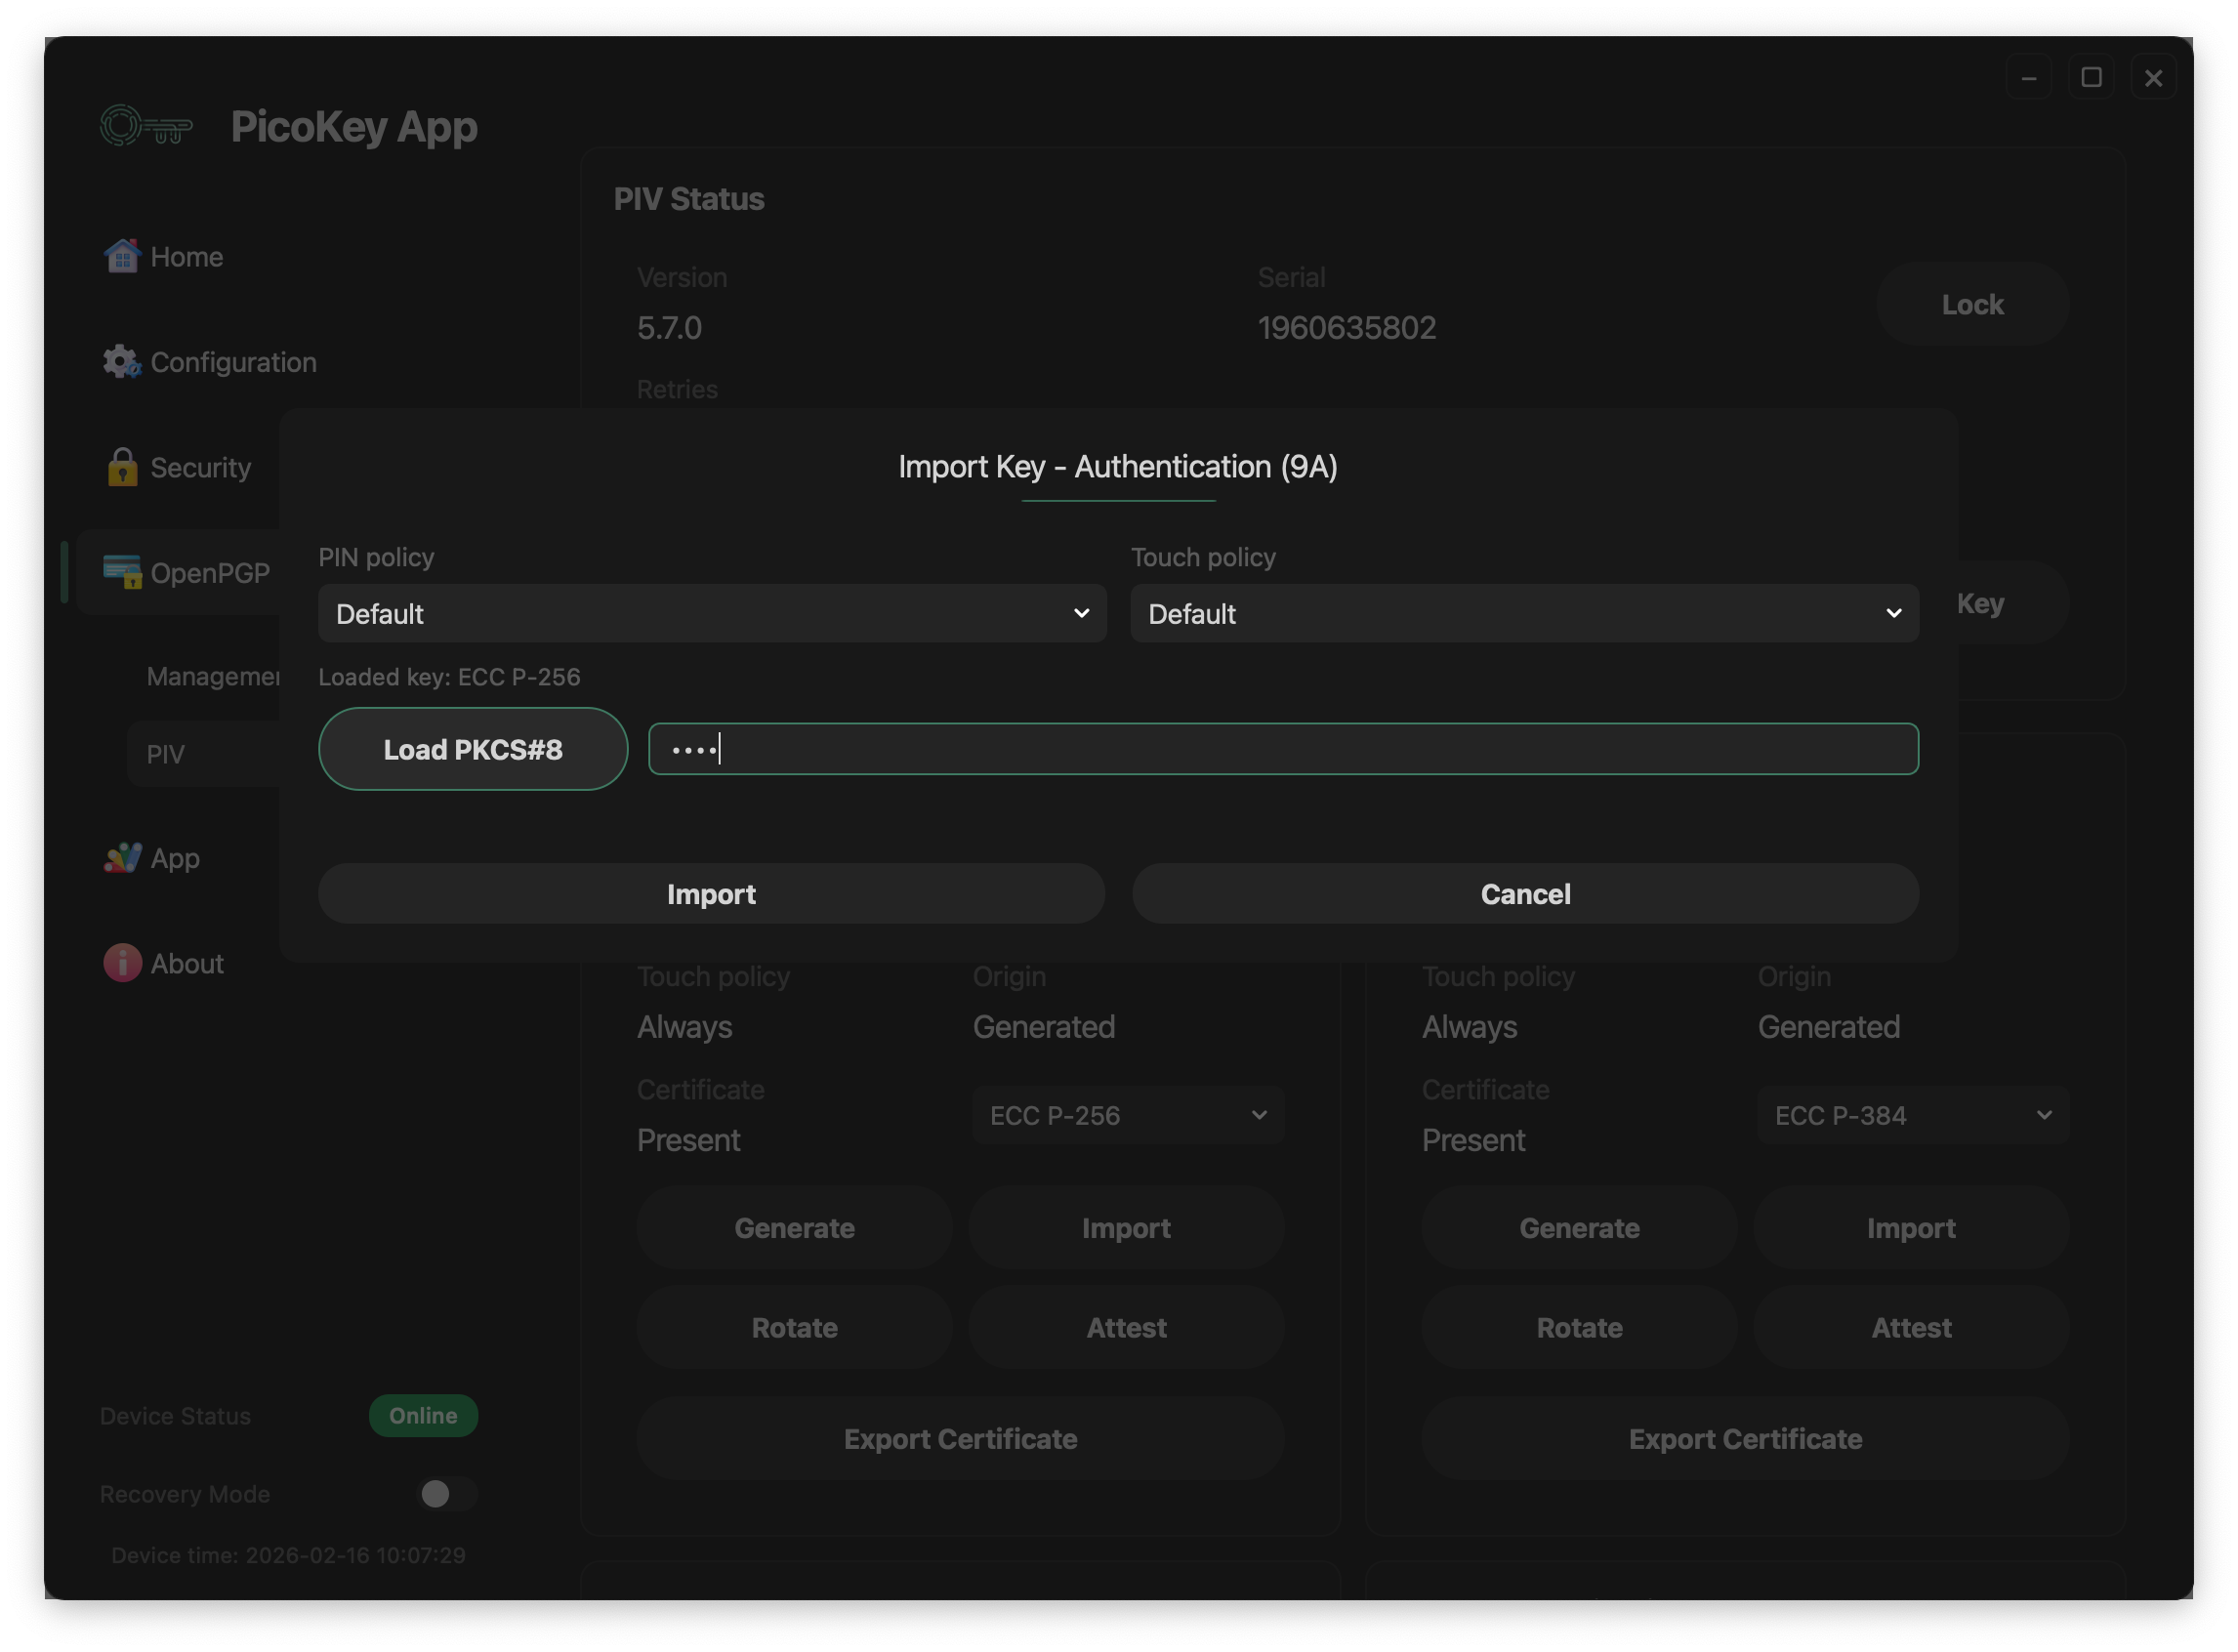Viewport: 2238px width, 1652px height.
Task: Open the OpenPGP card icon
Action: (x=121, y=573)
